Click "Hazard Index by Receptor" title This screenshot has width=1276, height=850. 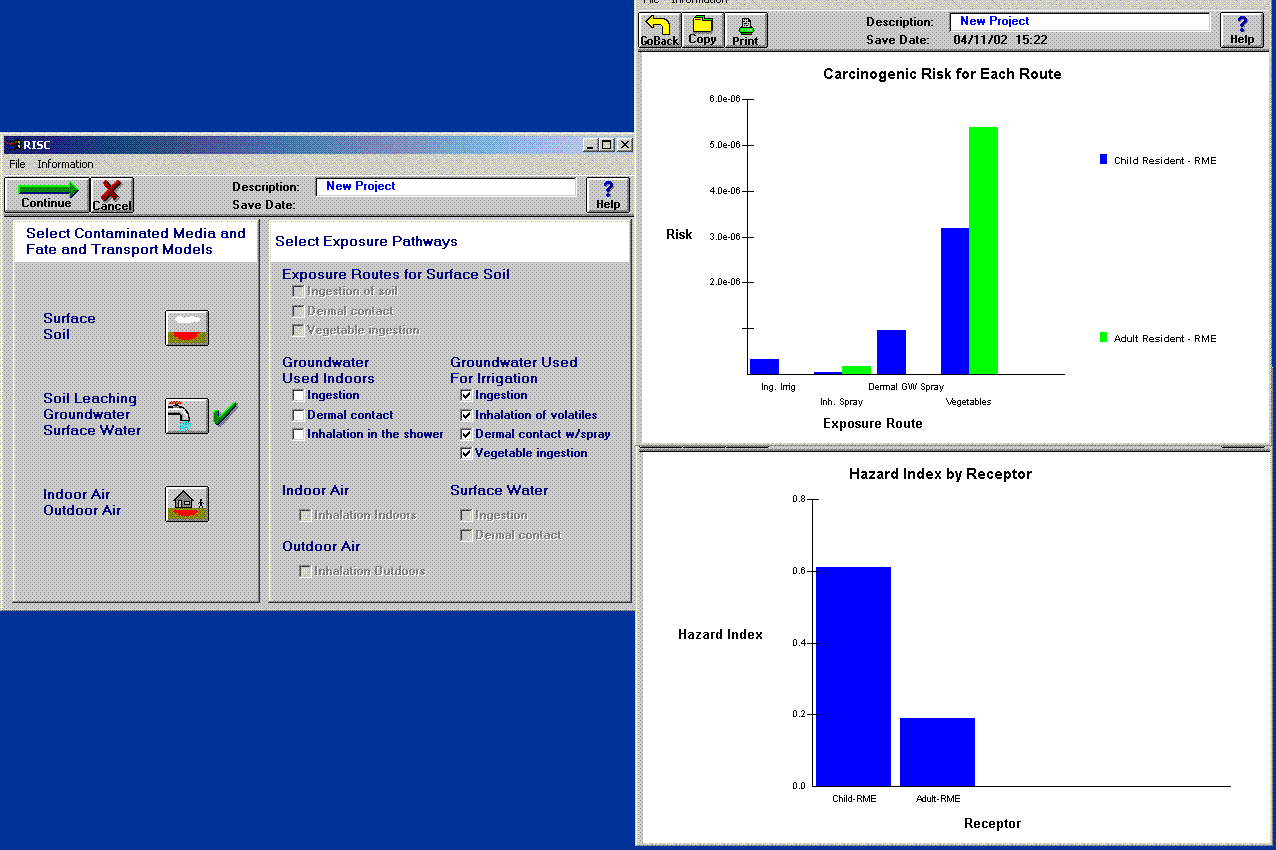[x=940, y=474]
